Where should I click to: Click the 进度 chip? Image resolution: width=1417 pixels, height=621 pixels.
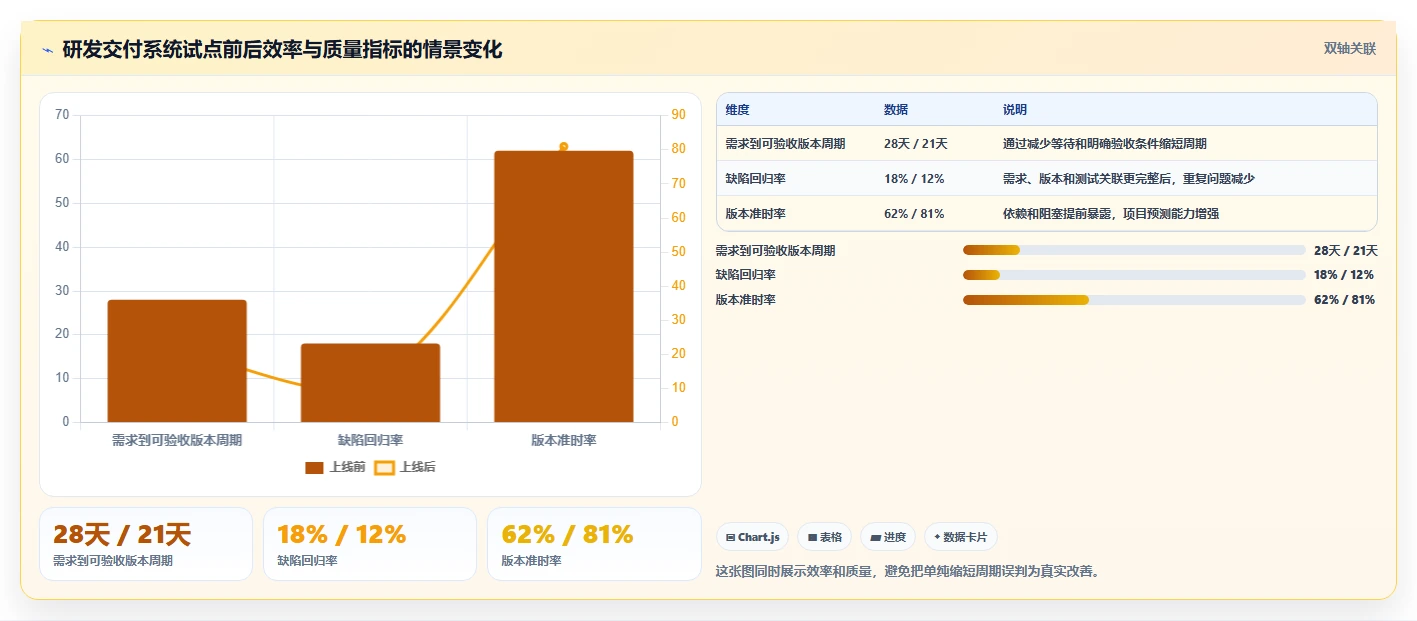888,537
